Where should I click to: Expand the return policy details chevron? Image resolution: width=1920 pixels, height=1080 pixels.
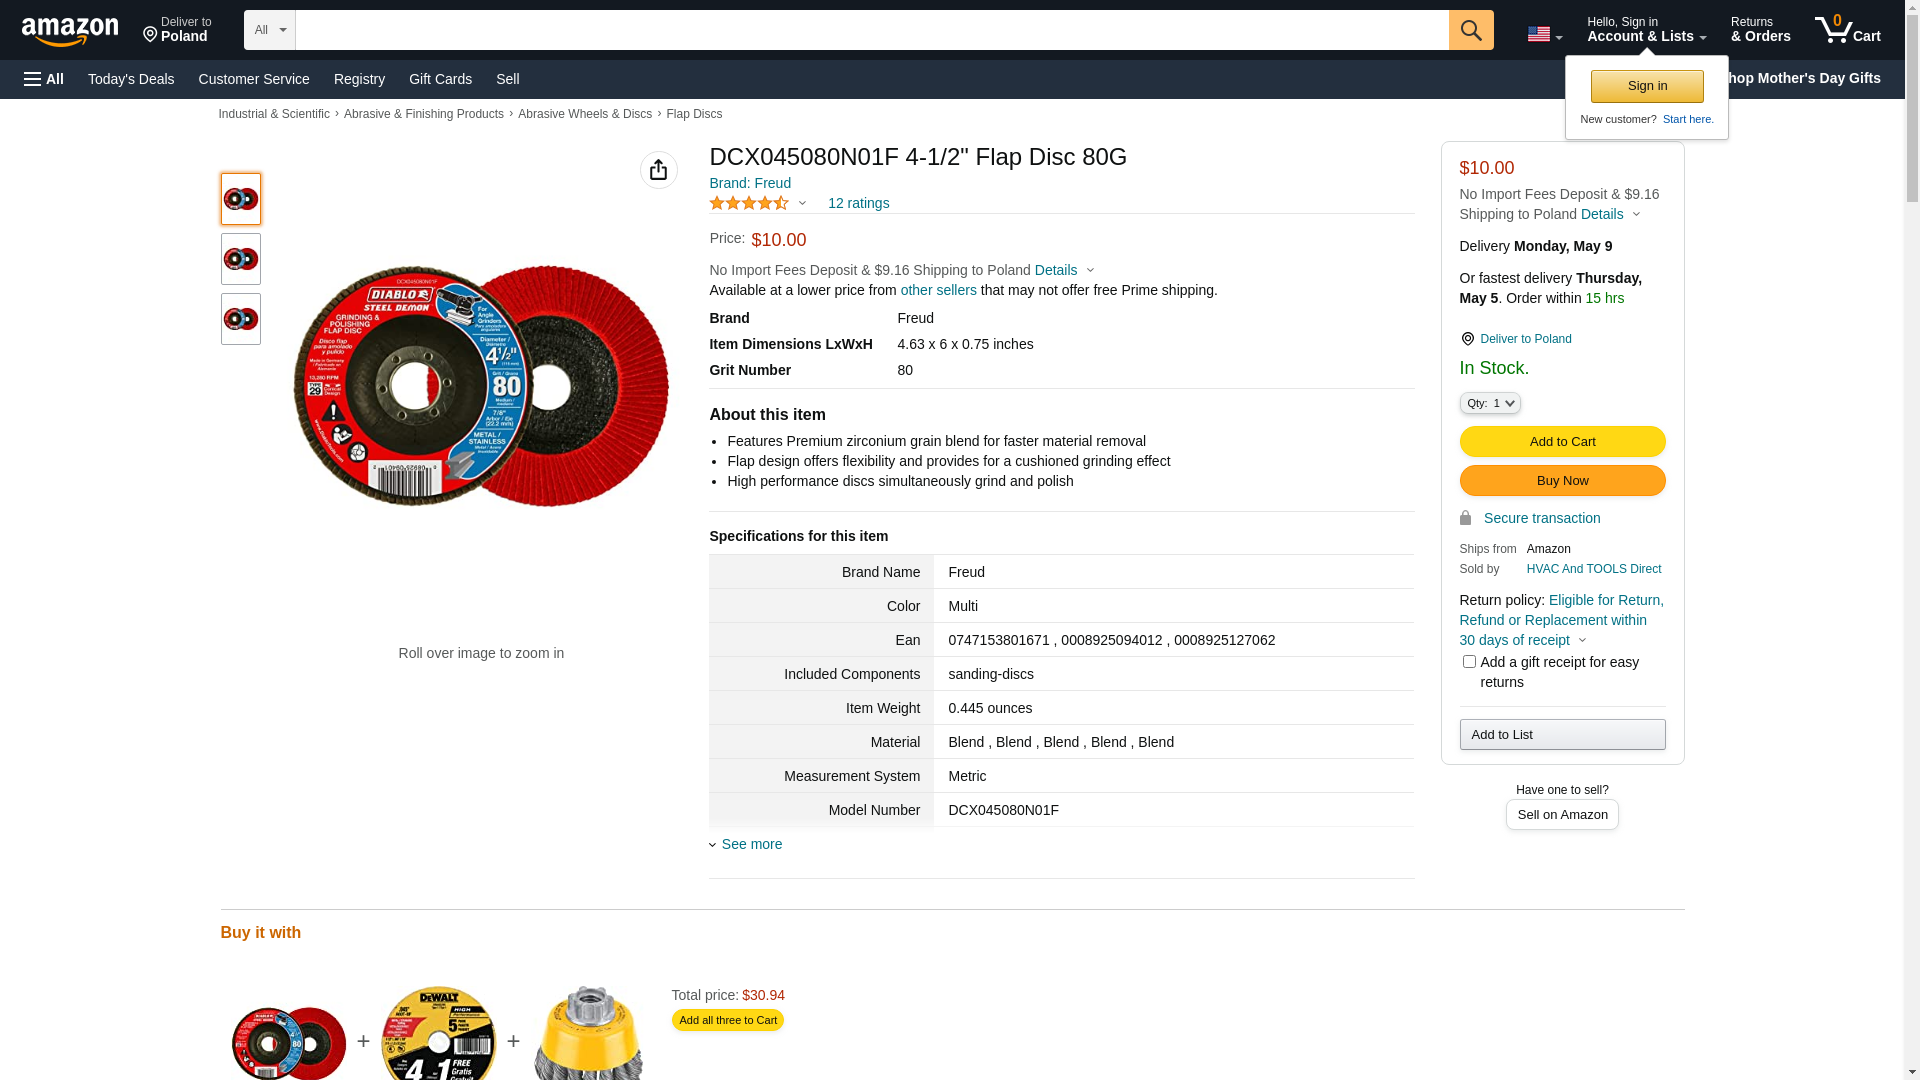click(1582, 640)
